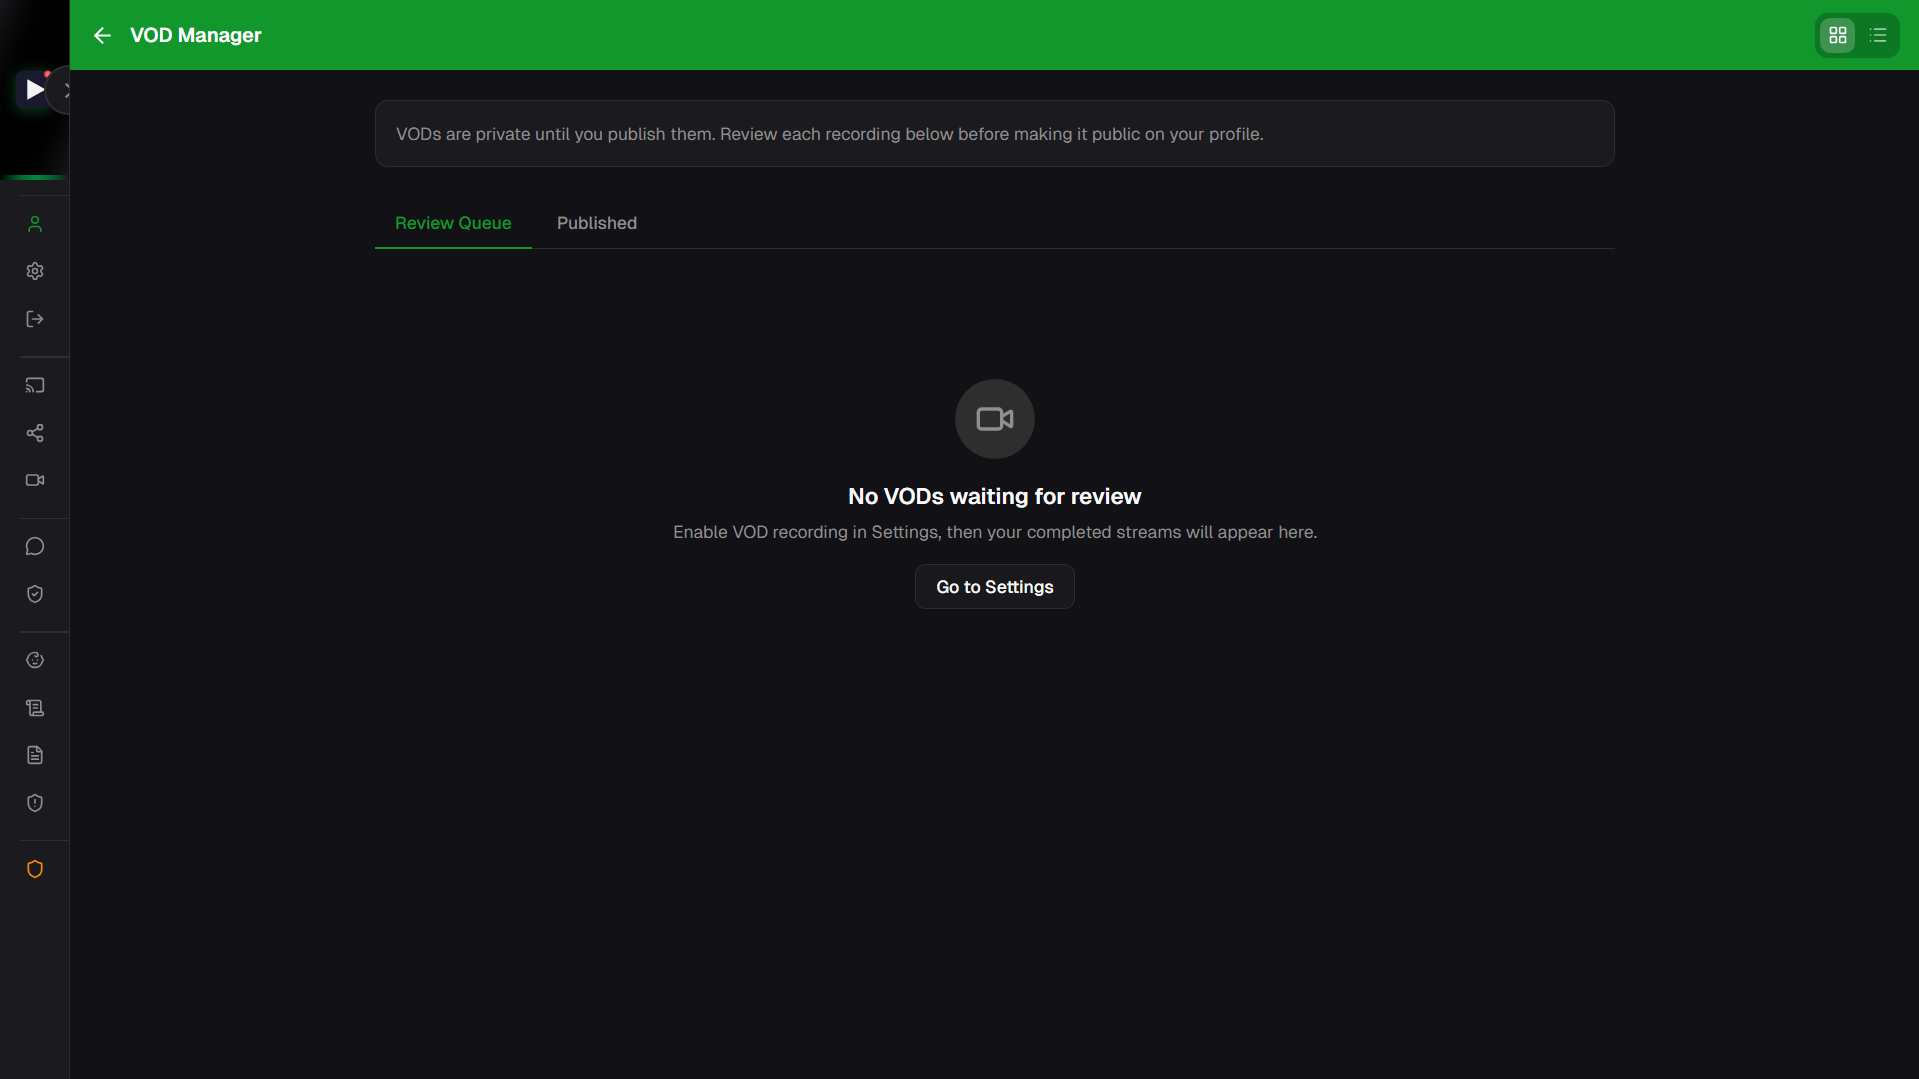Click the circular video camera placeholder graphic
1919x1079 pixels.
pyautogui.click(x=993, y=419)
